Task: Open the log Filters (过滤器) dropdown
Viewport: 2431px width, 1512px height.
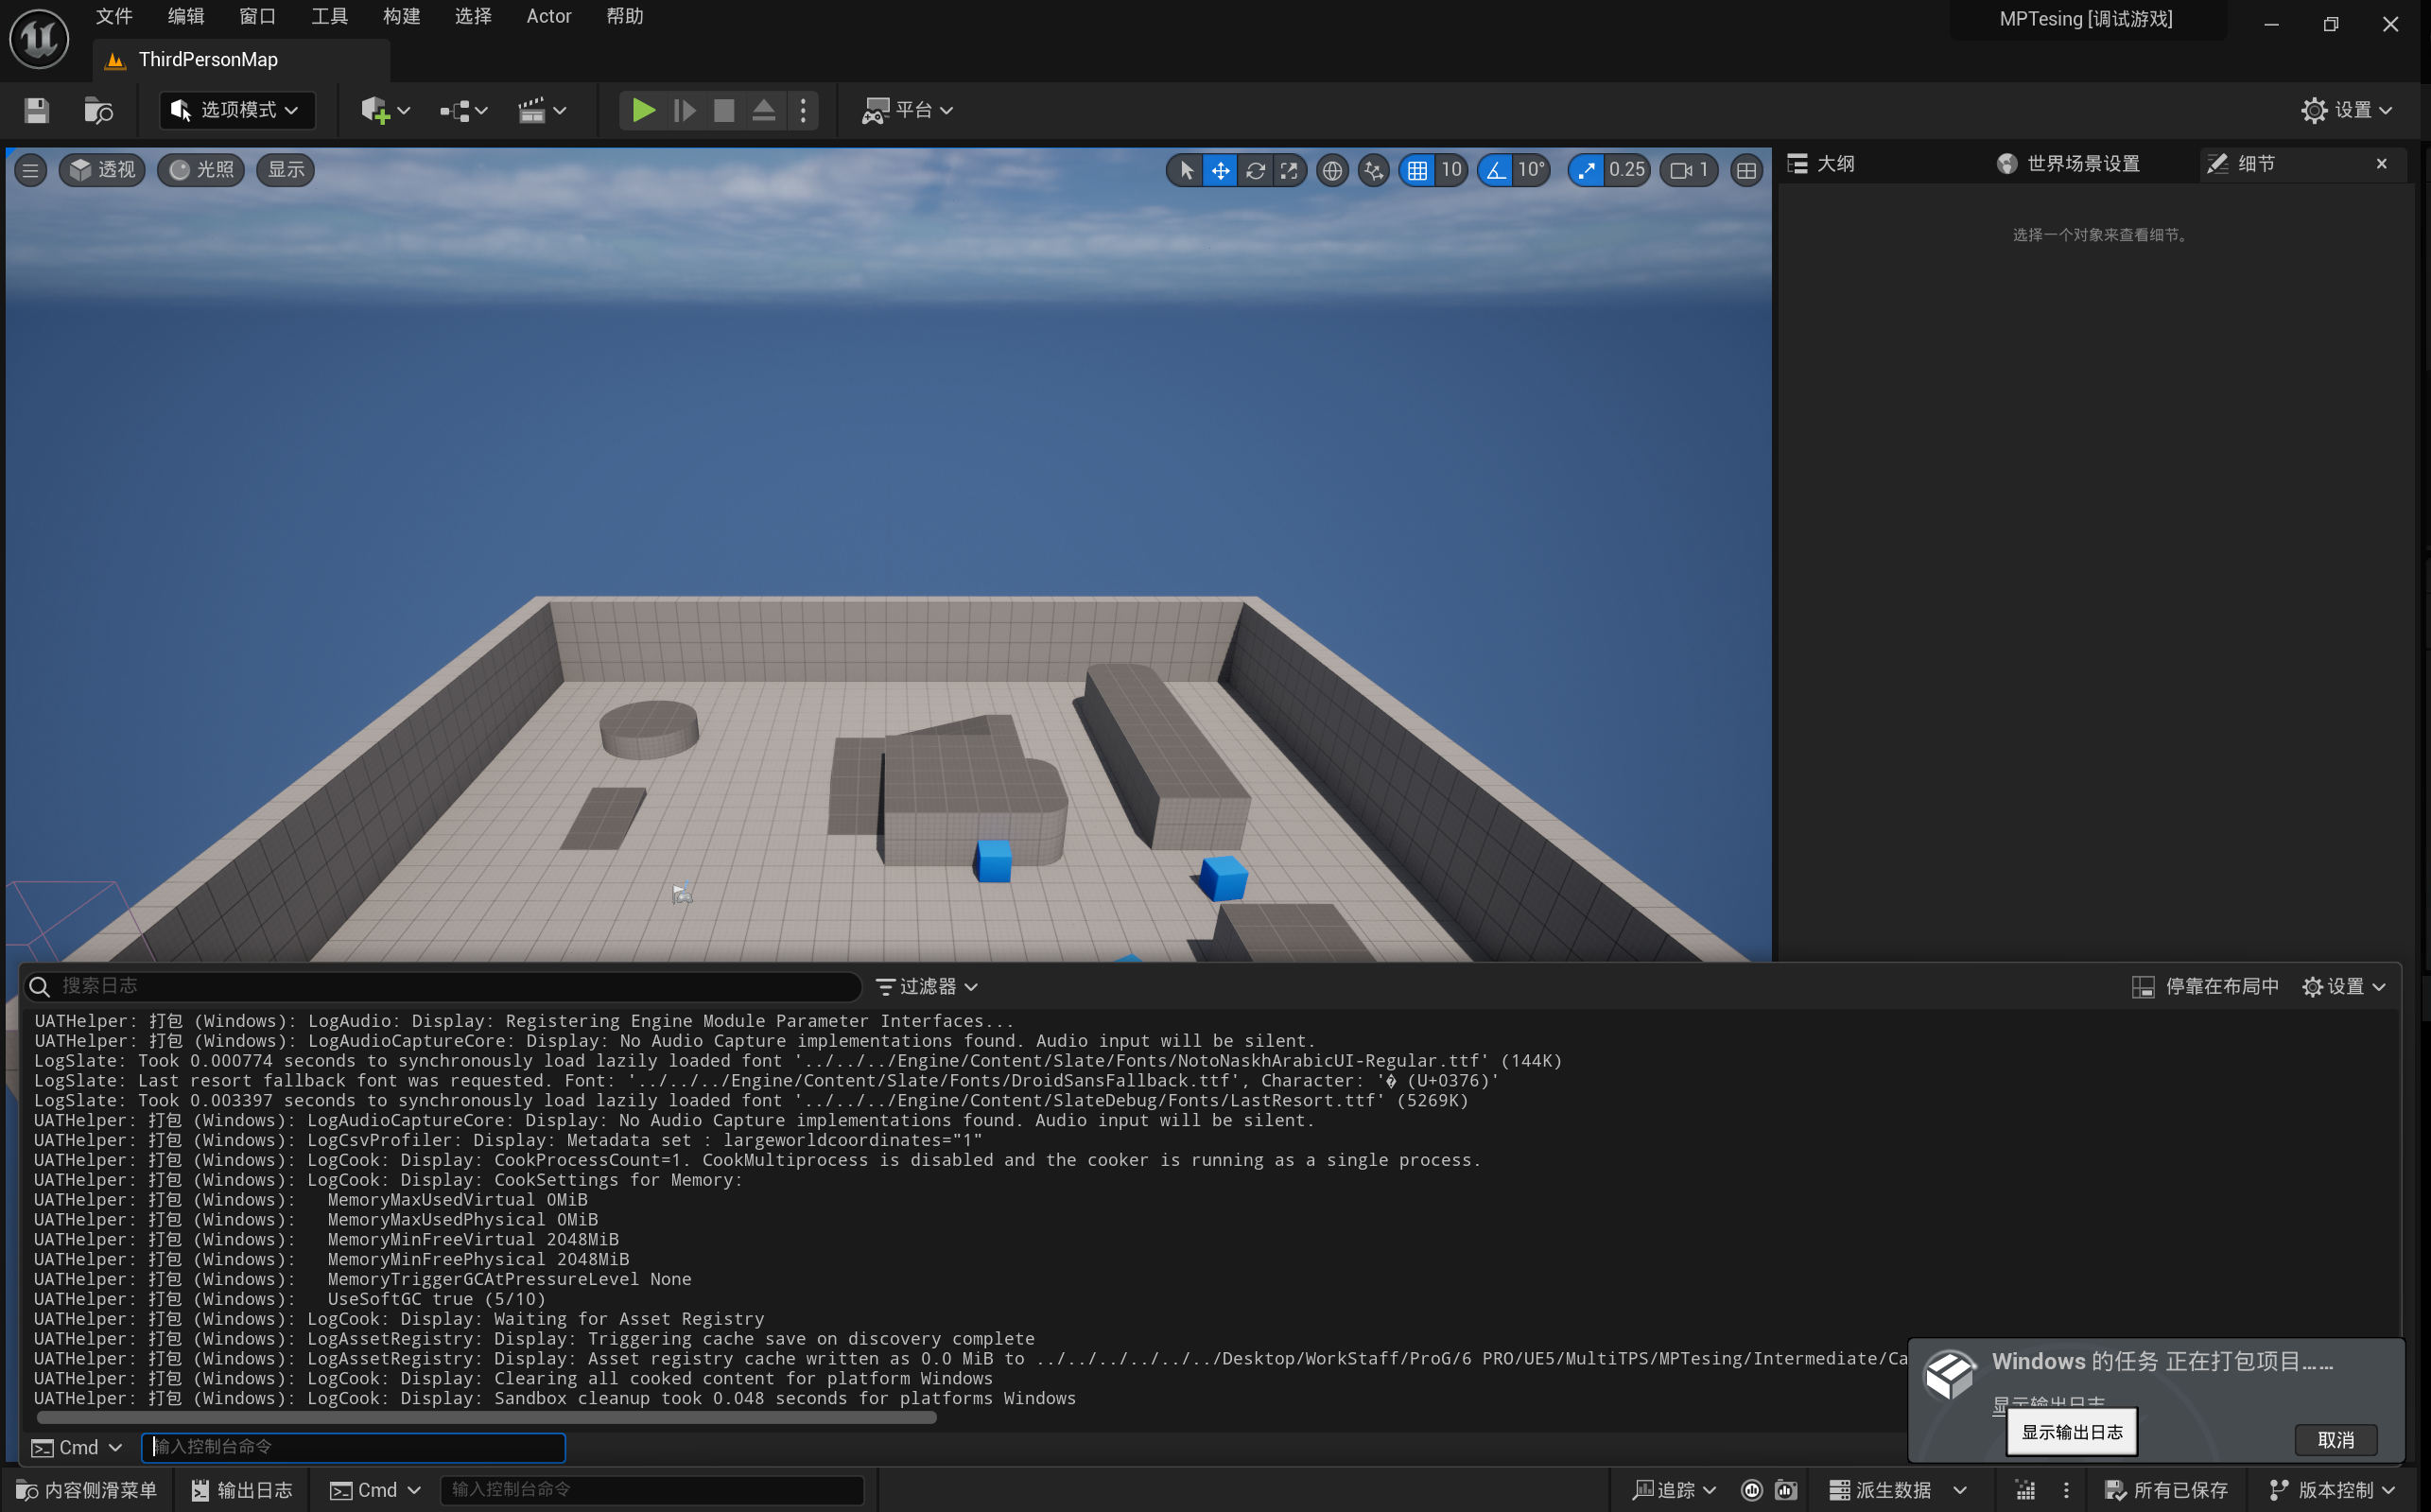Action: (927, 987)
